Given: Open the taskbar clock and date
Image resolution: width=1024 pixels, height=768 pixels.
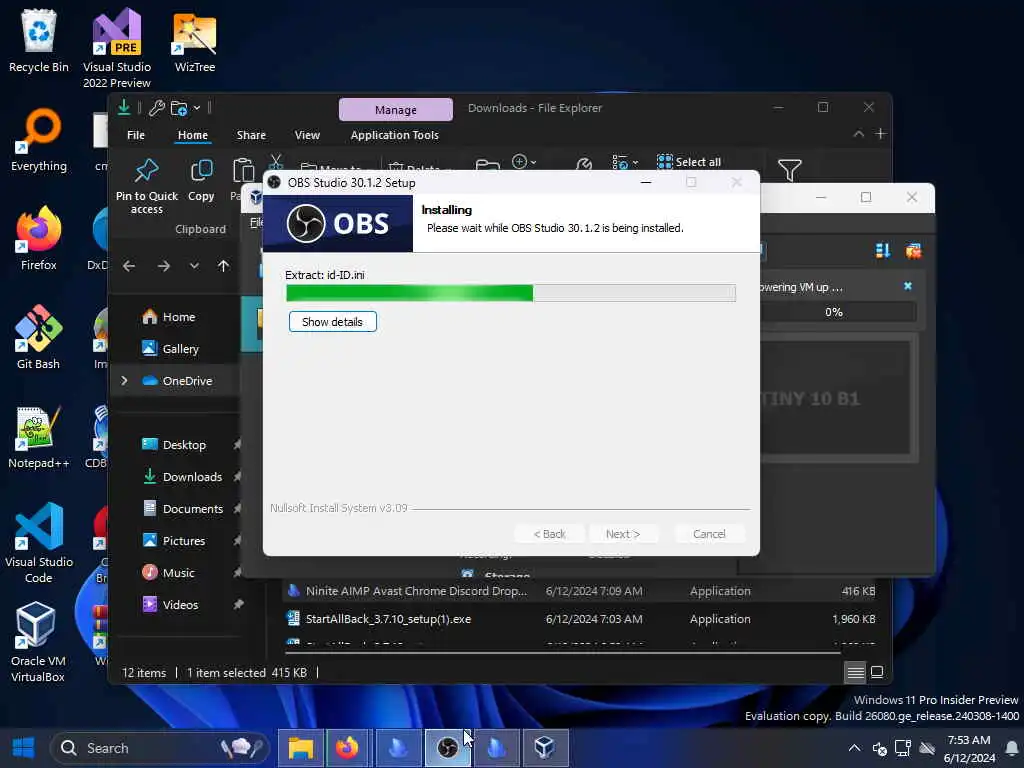Looking at the screenshot, I should (x=969, y=748).
